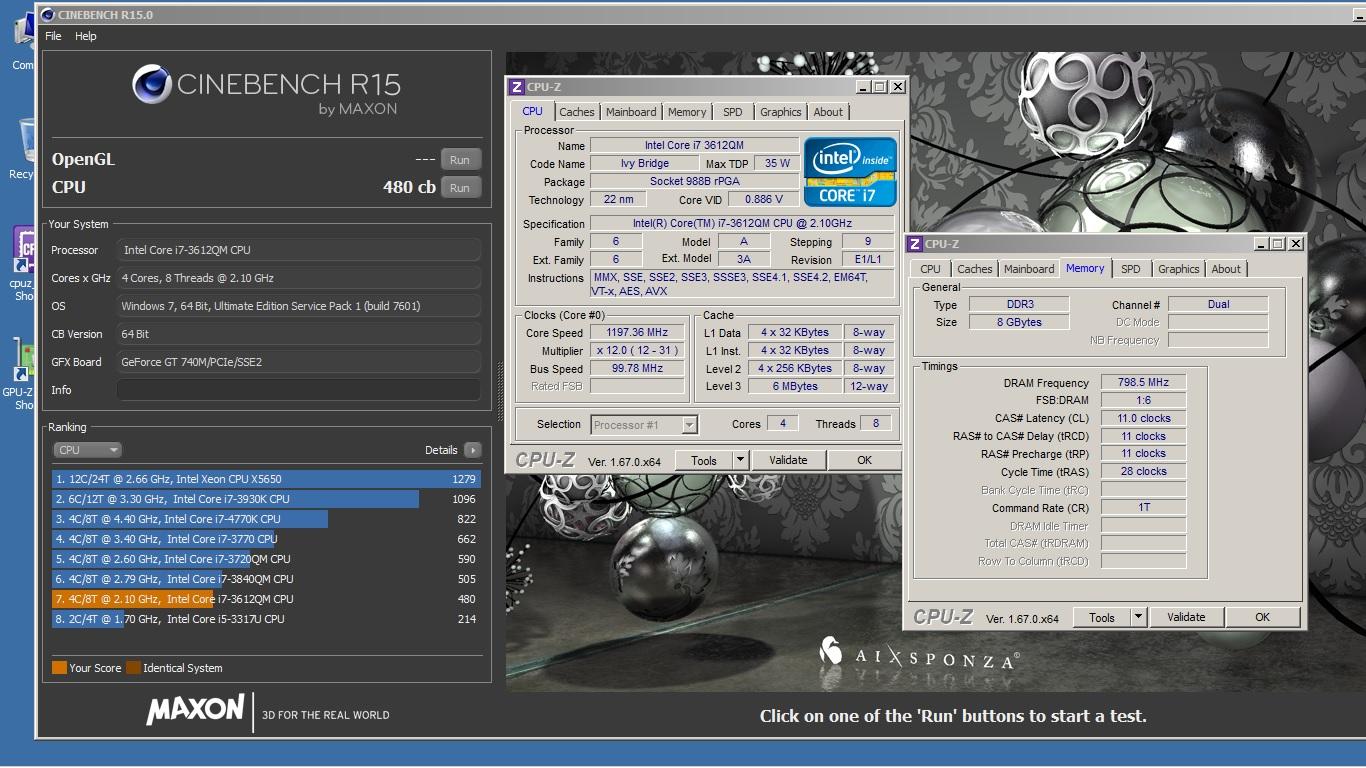Click OK in the CPU tab CPU-Z window
This screenshot has height=768, width=1366.
point(864,460)
